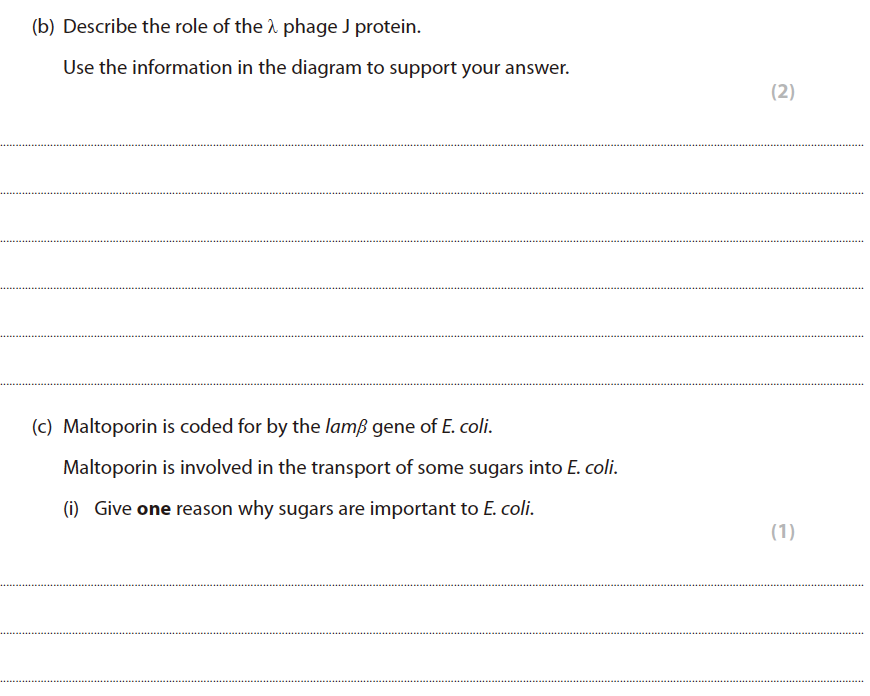Click the second answer line under question (b)
Image resolution: width=870 pixels, height=696 pixels.
coord(432,193)
